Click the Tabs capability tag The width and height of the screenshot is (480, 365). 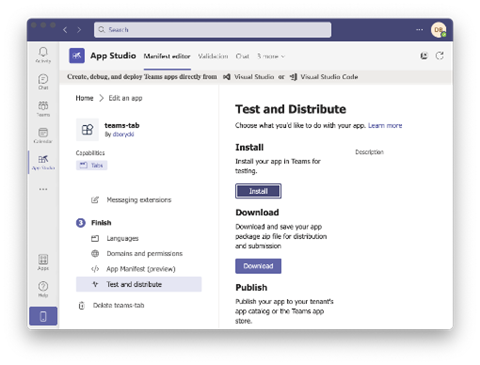coord(92,165)
